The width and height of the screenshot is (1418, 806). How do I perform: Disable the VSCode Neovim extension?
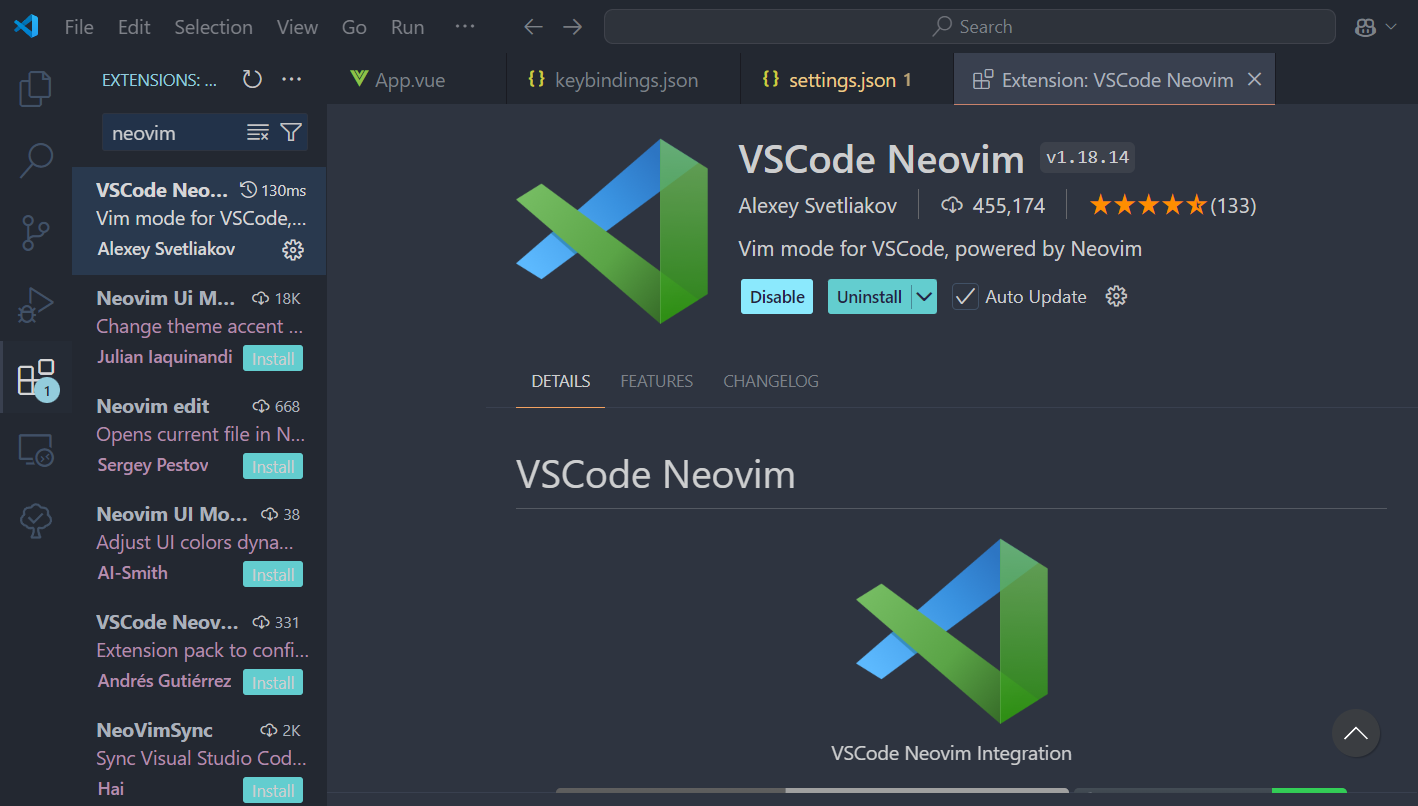[x=776, y=296]
